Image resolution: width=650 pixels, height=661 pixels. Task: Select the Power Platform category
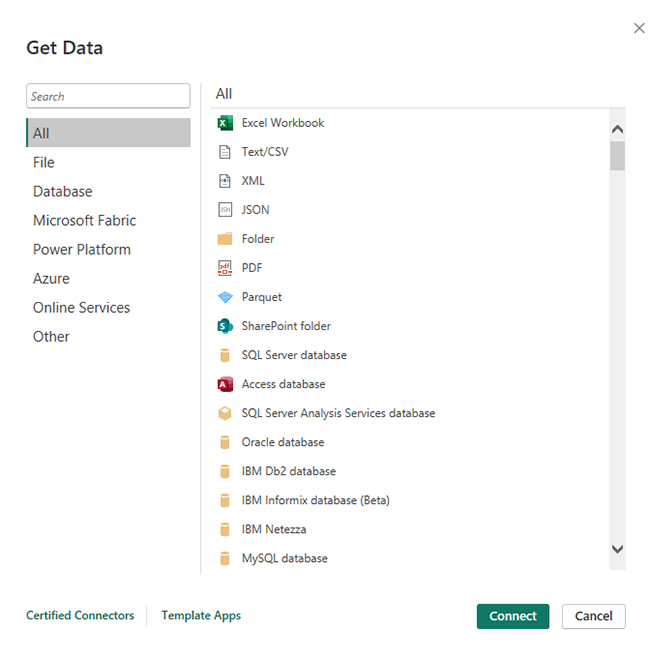108,250
